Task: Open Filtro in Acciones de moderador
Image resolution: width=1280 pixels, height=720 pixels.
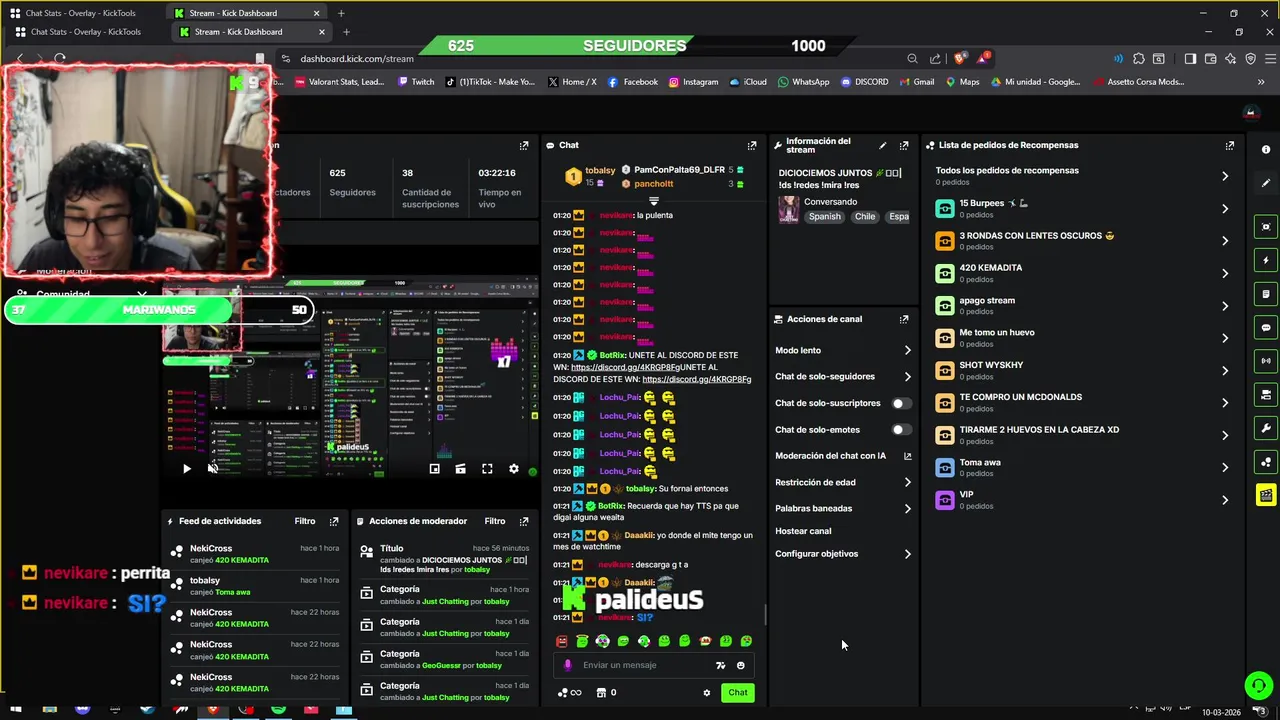Action: [x=495, y=521]
